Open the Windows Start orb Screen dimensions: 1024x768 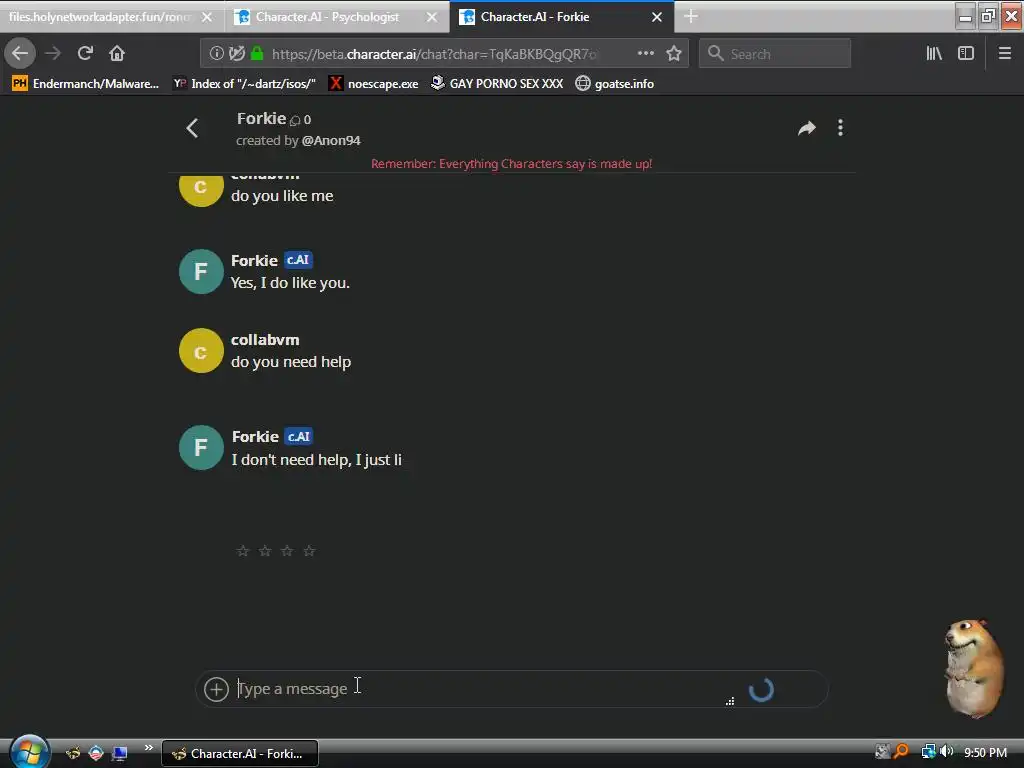tap(29, 752)
